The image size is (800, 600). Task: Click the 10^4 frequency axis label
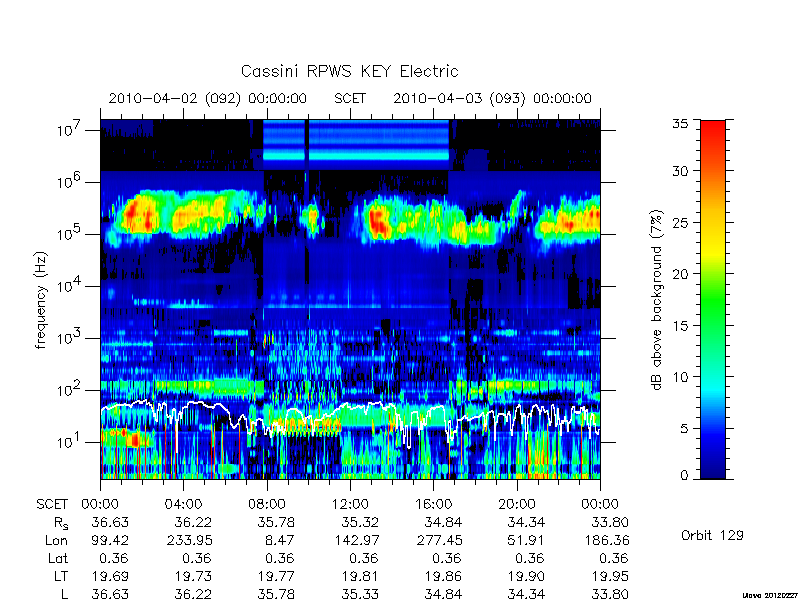click(x=69, y=286)
